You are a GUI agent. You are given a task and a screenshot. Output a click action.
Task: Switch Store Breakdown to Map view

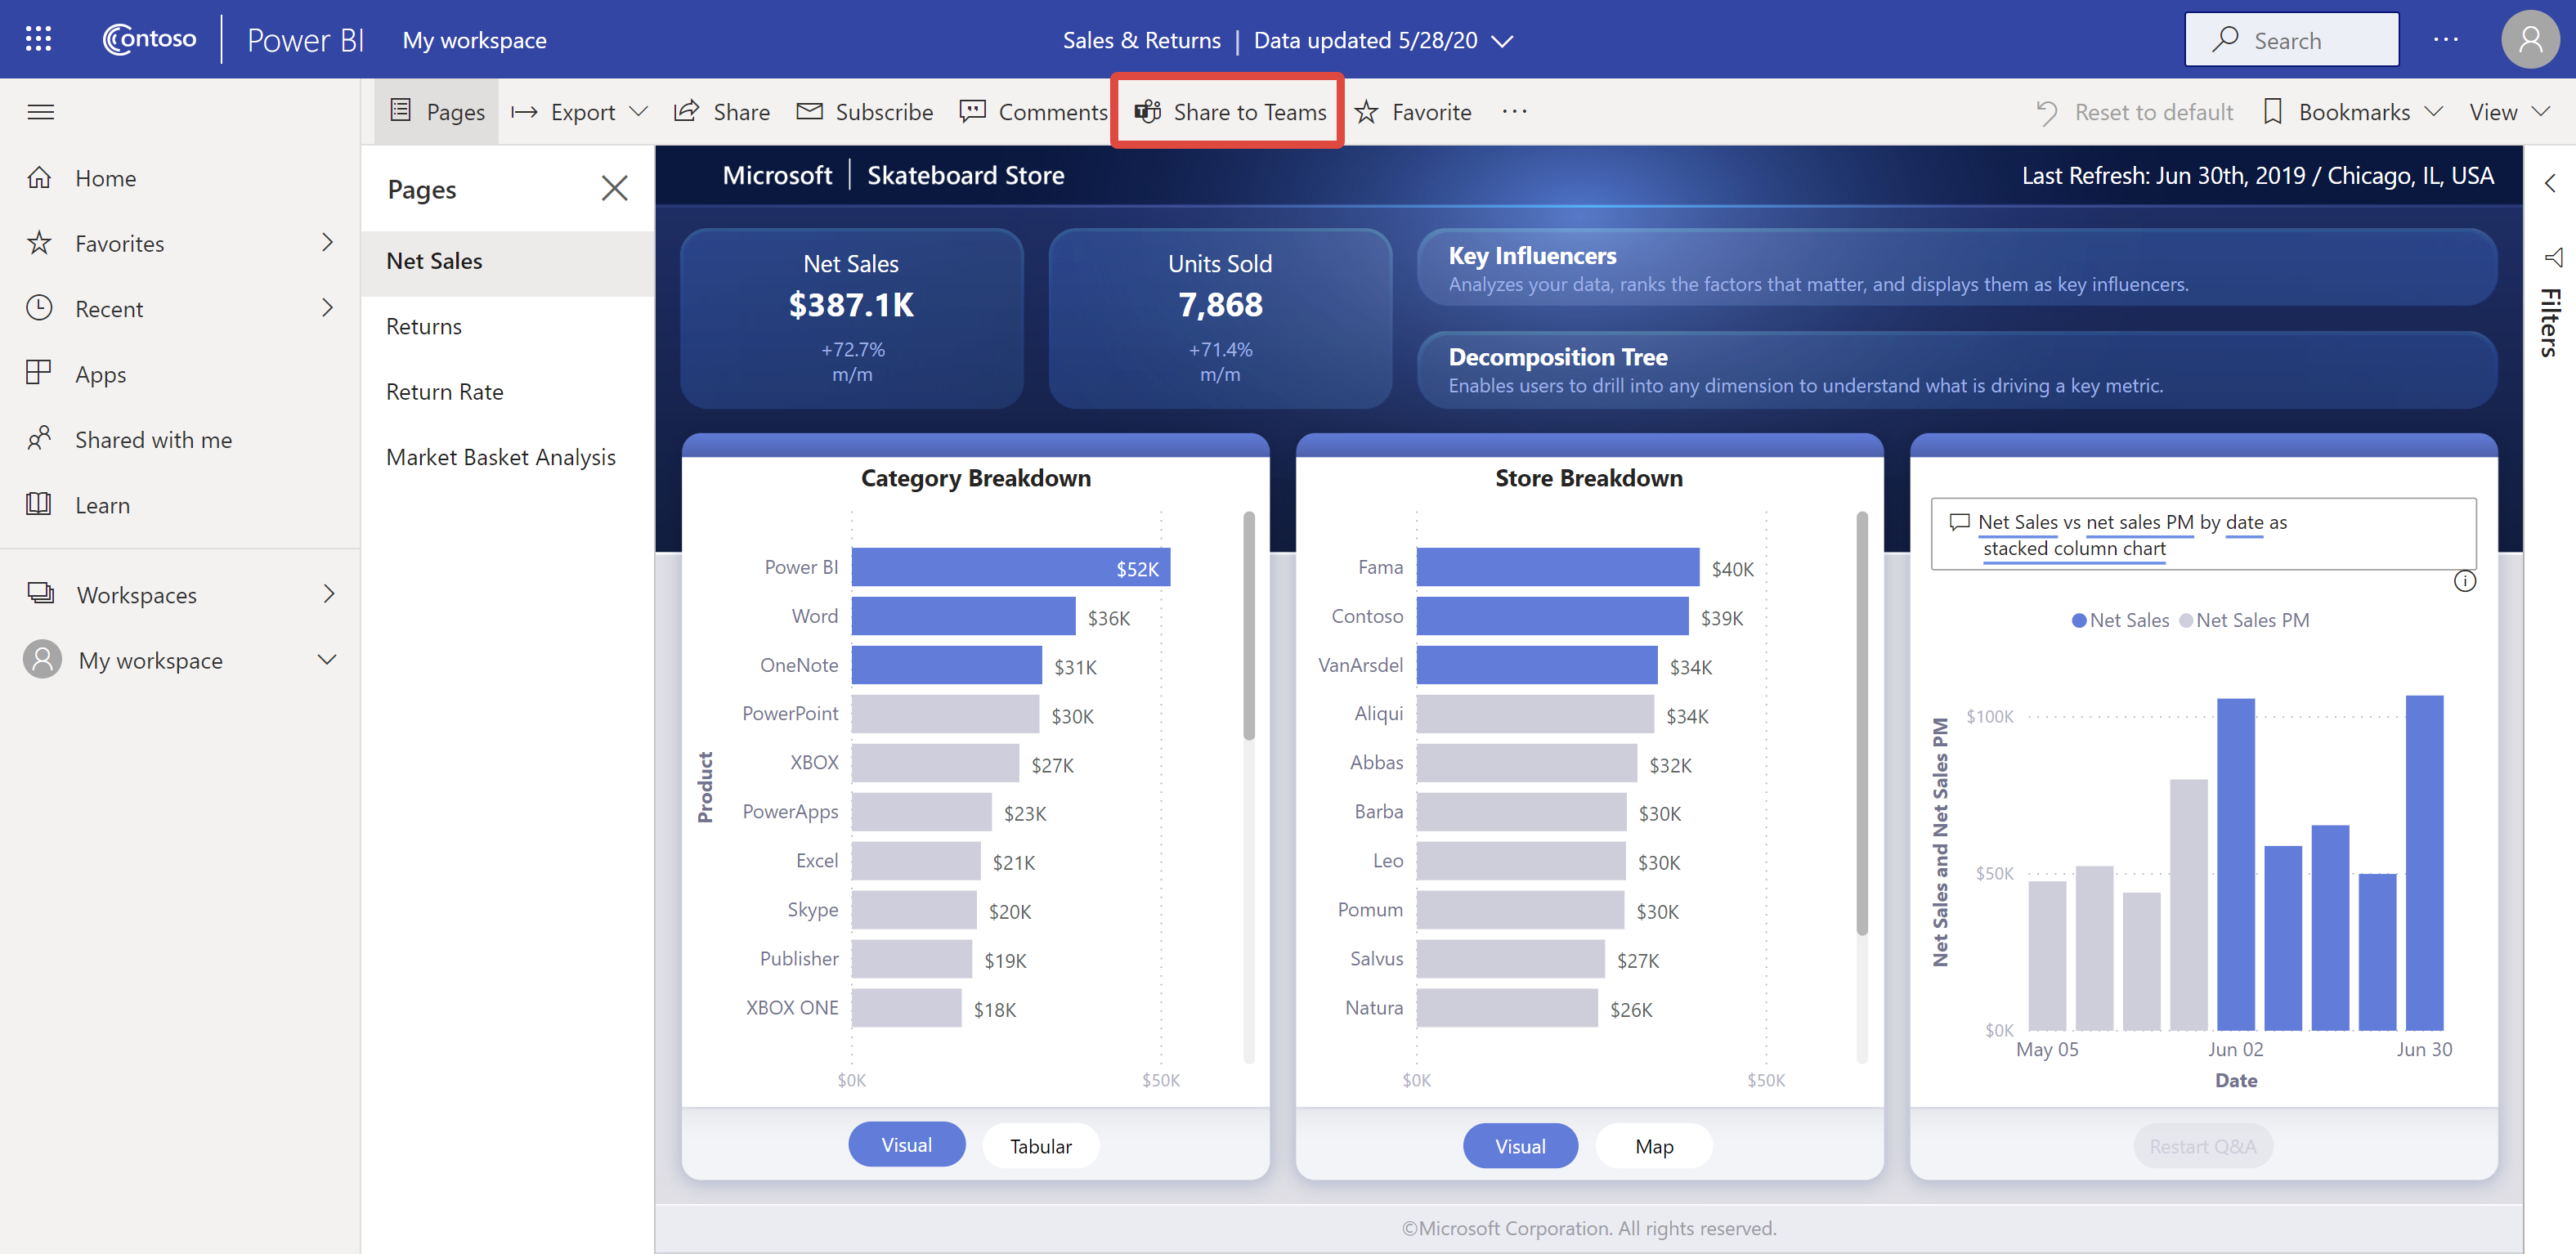click(x=1651, y=1147)
